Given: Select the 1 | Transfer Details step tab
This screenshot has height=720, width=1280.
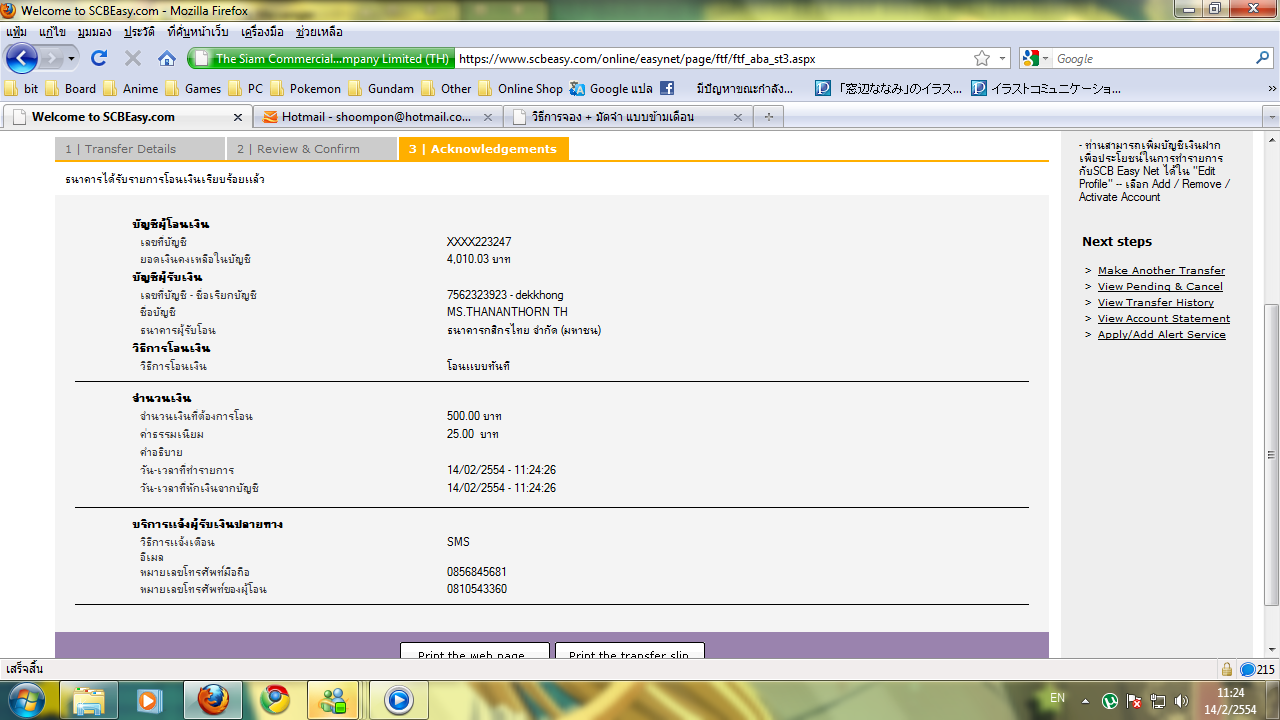Looking at the screenshot, I should pos(140,149).
